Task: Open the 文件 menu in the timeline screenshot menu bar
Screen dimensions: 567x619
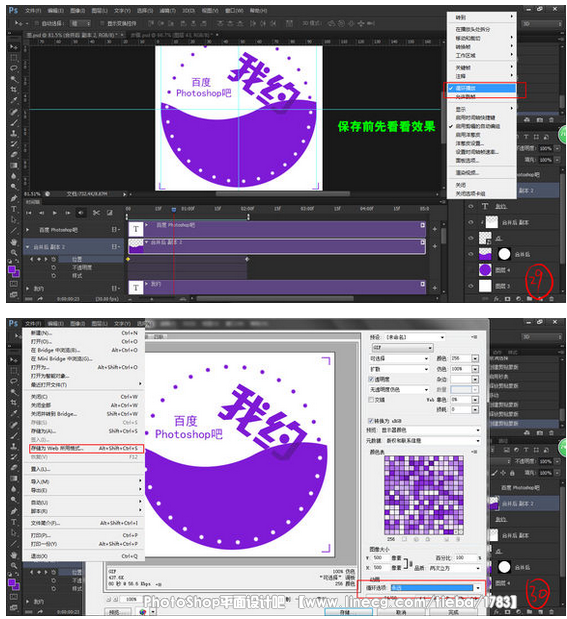Action: pos(33,11)
